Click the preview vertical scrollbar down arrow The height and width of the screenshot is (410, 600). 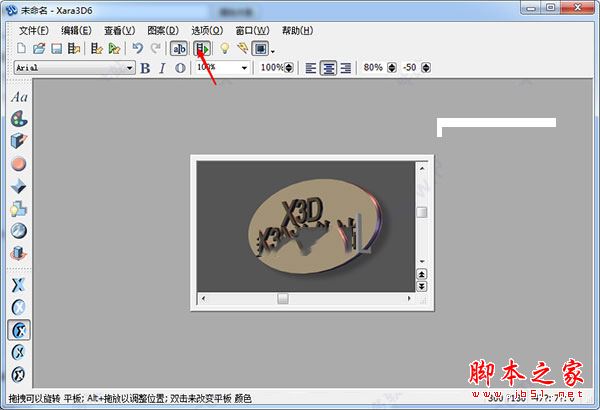tap(422, 261)
